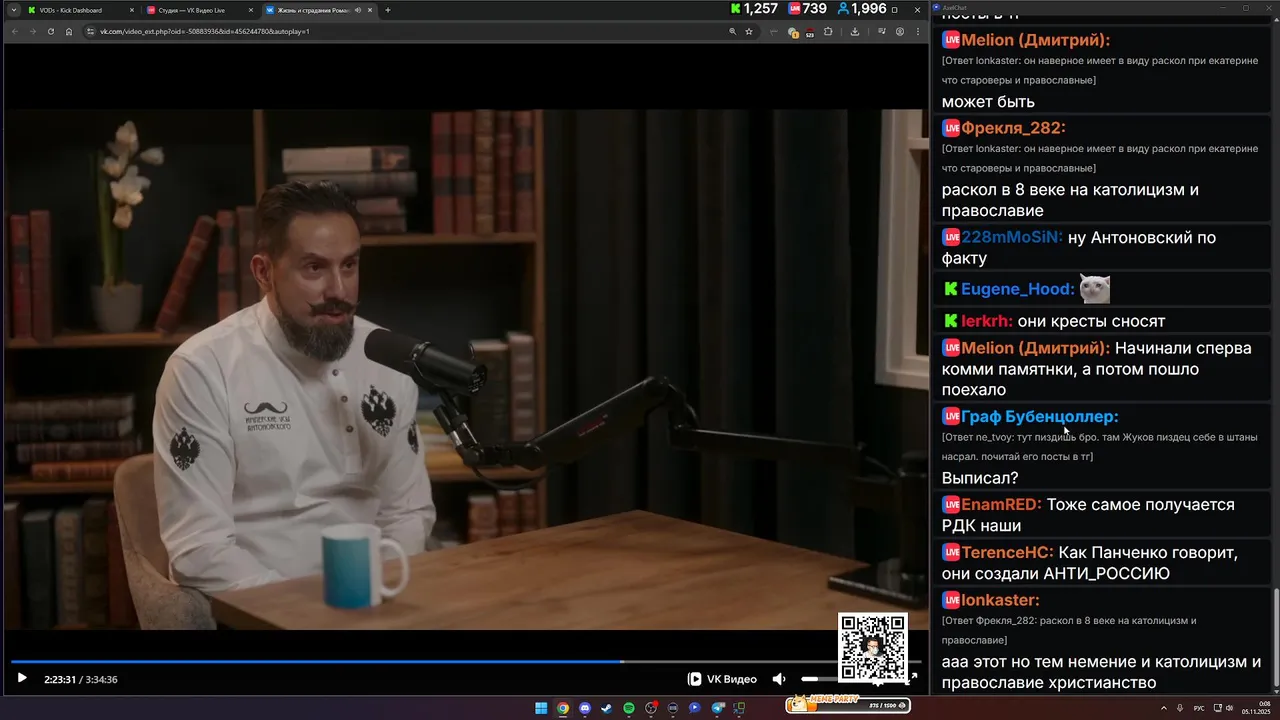Viewport: 1280px width, 720px height.
Task: Click the cat emote from Eugene_Hood
Action: click(1095, 289)
